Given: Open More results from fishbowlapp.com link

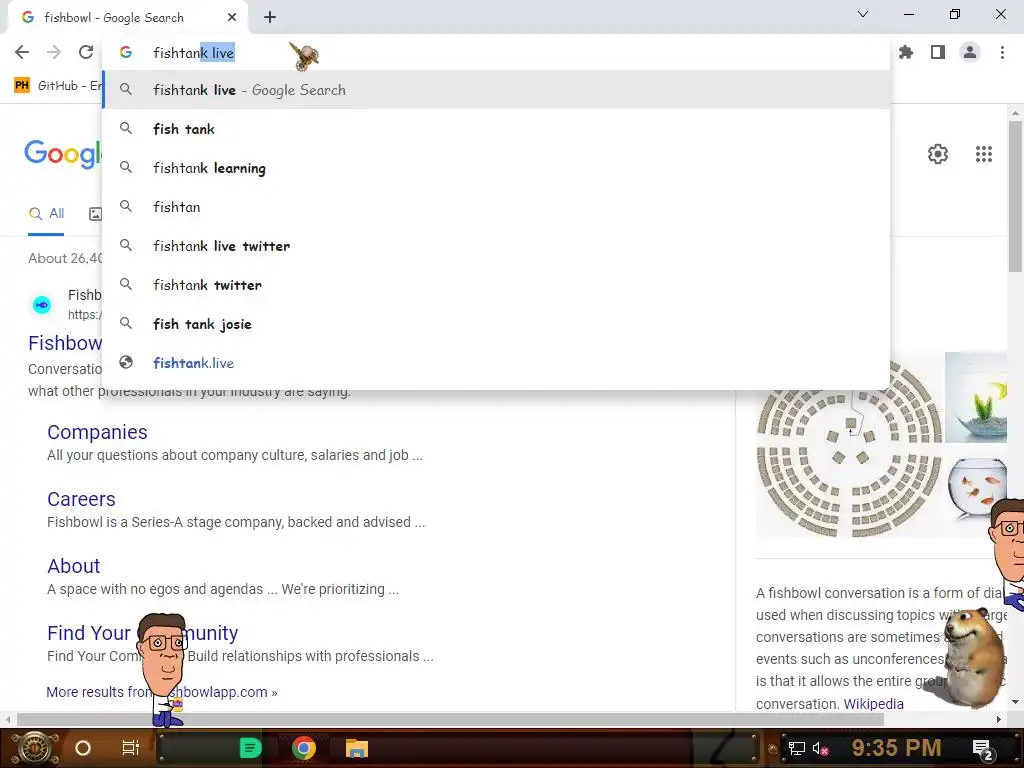Looking at the screenshot, I should coord(162,692).
